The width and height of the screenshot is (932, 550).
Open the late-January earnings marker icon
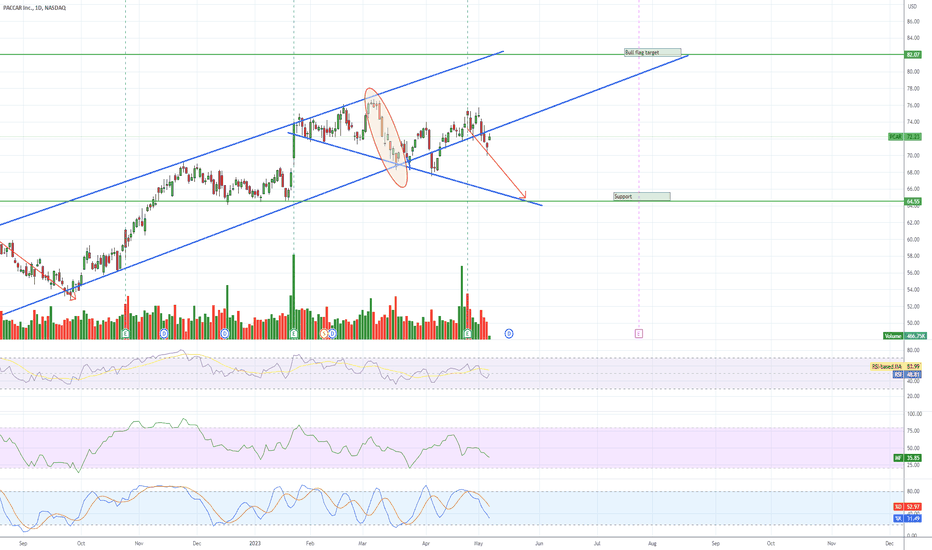pos(294,334)
